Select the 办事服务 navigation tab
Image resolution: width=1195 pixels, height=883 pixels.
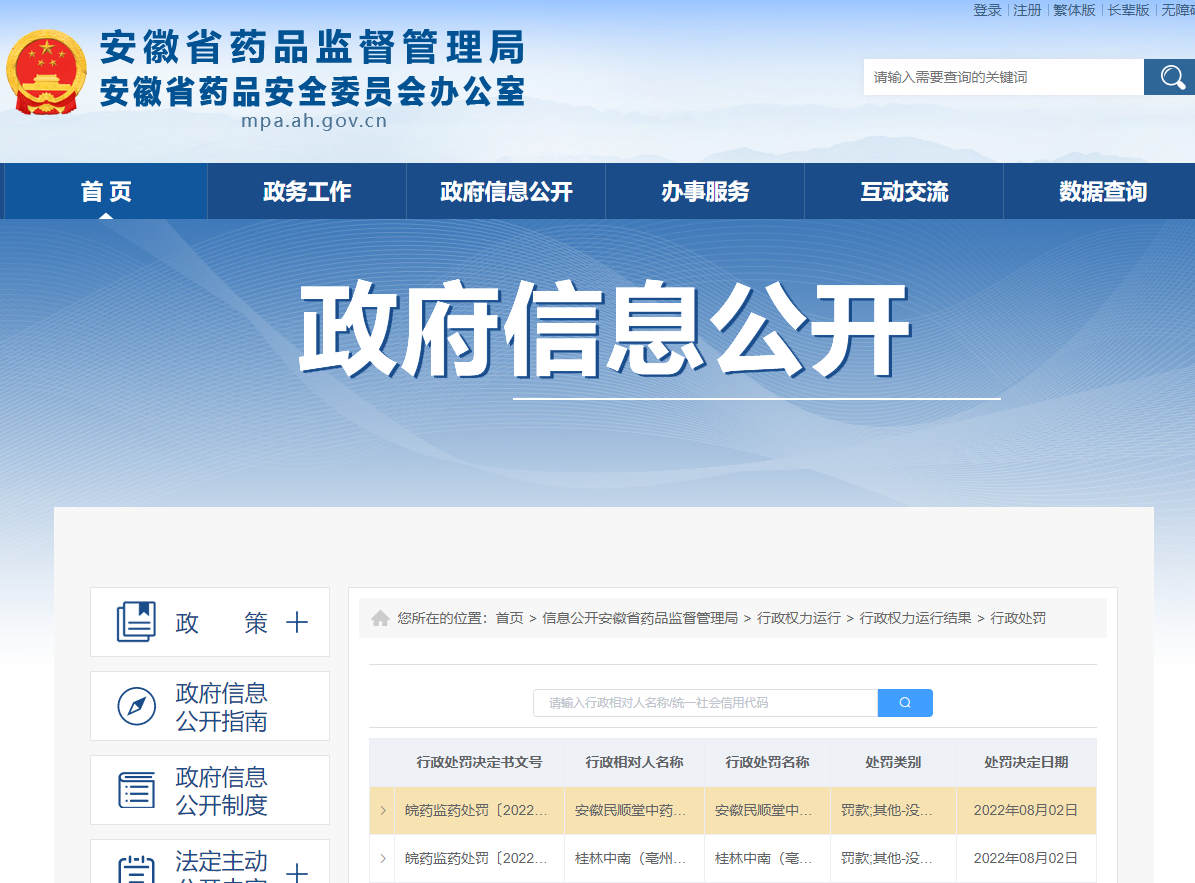(705, 192)
